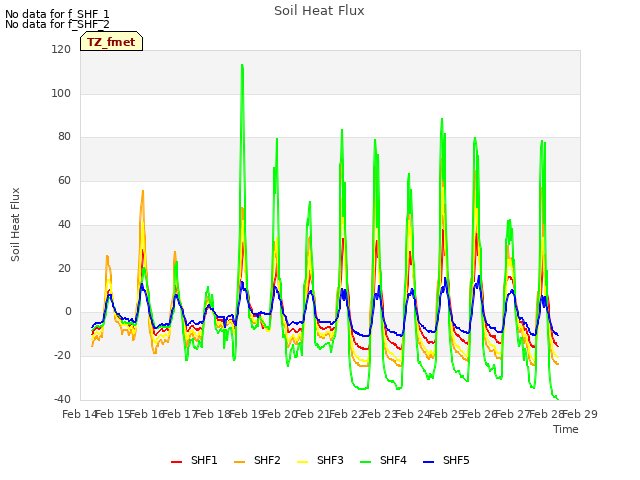This screenshot has height=480, width=640.
Task: Click the 60 y-axis tick label
Action: (x=64, y=180)
